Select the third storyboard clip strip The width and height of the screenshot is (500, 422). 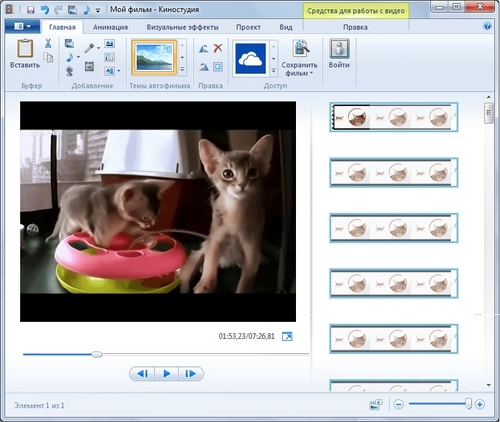394,228
